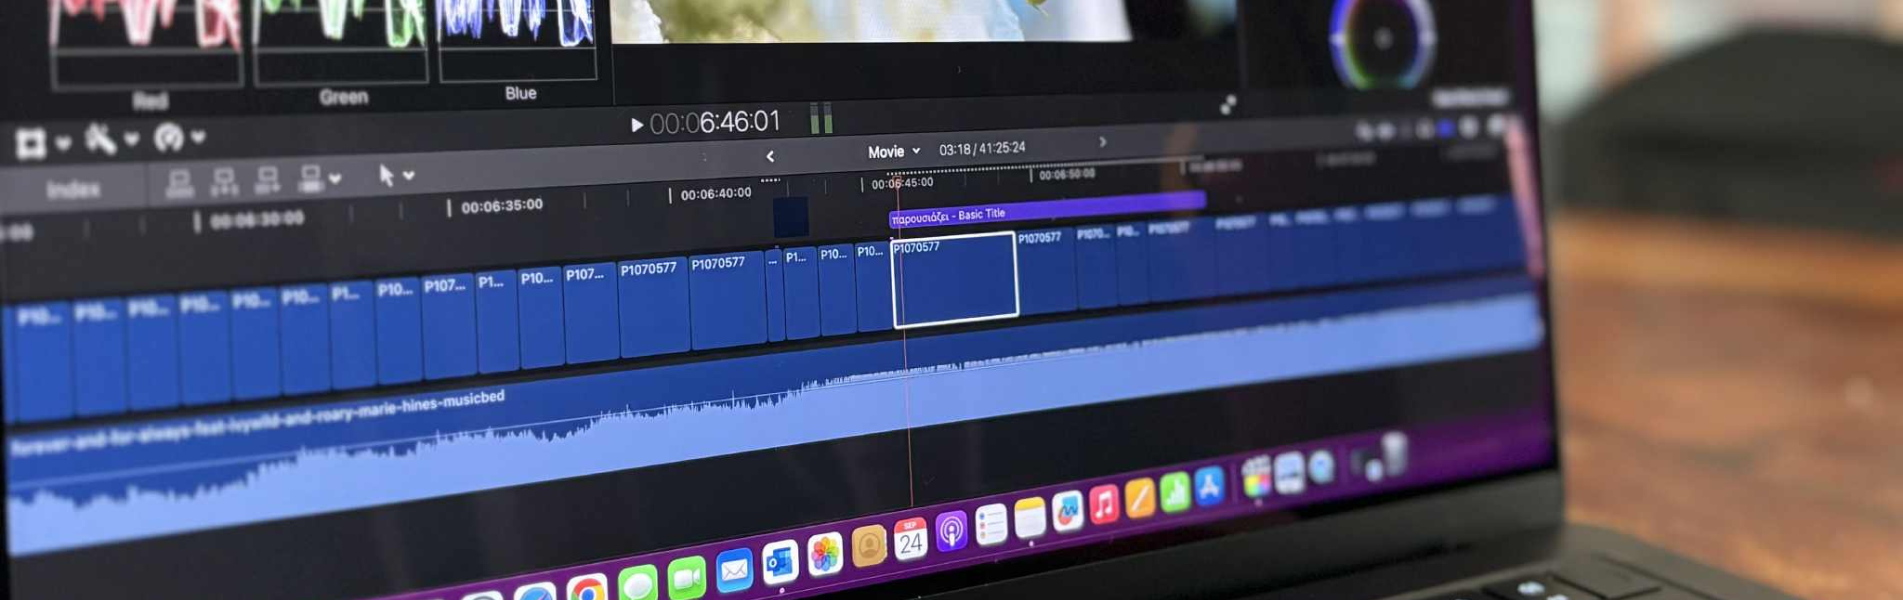
Task: Expand the transform tool dropdown arrow
Action: tap(63, 143)
